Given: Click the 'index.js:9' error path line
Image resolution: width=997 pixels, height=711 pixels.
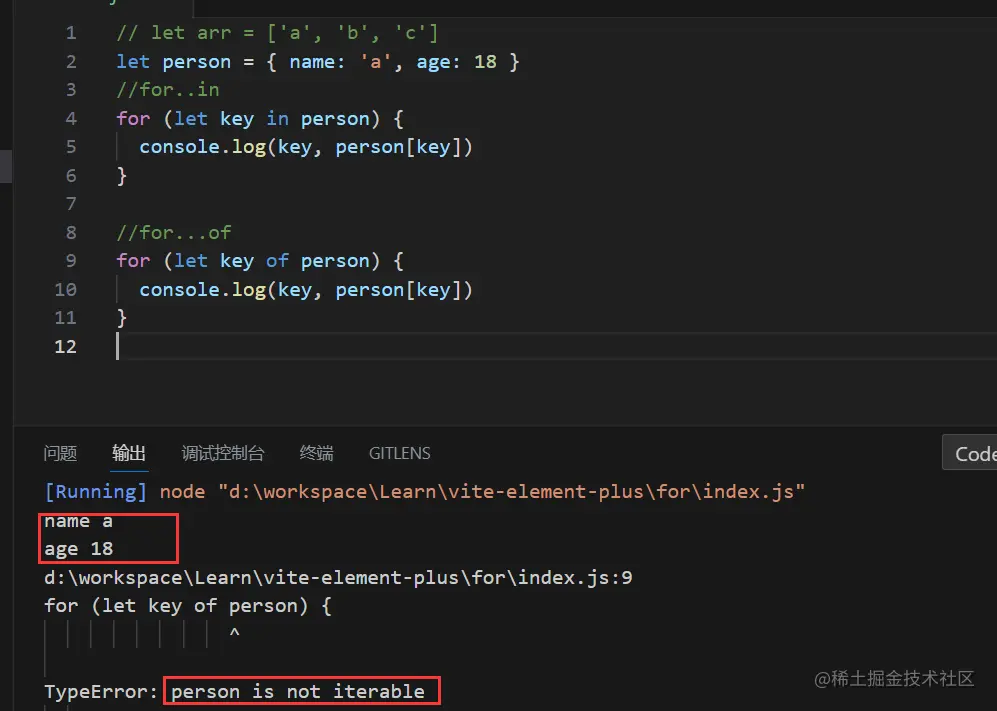Looking at the screenshot, I should coord(338,577).
